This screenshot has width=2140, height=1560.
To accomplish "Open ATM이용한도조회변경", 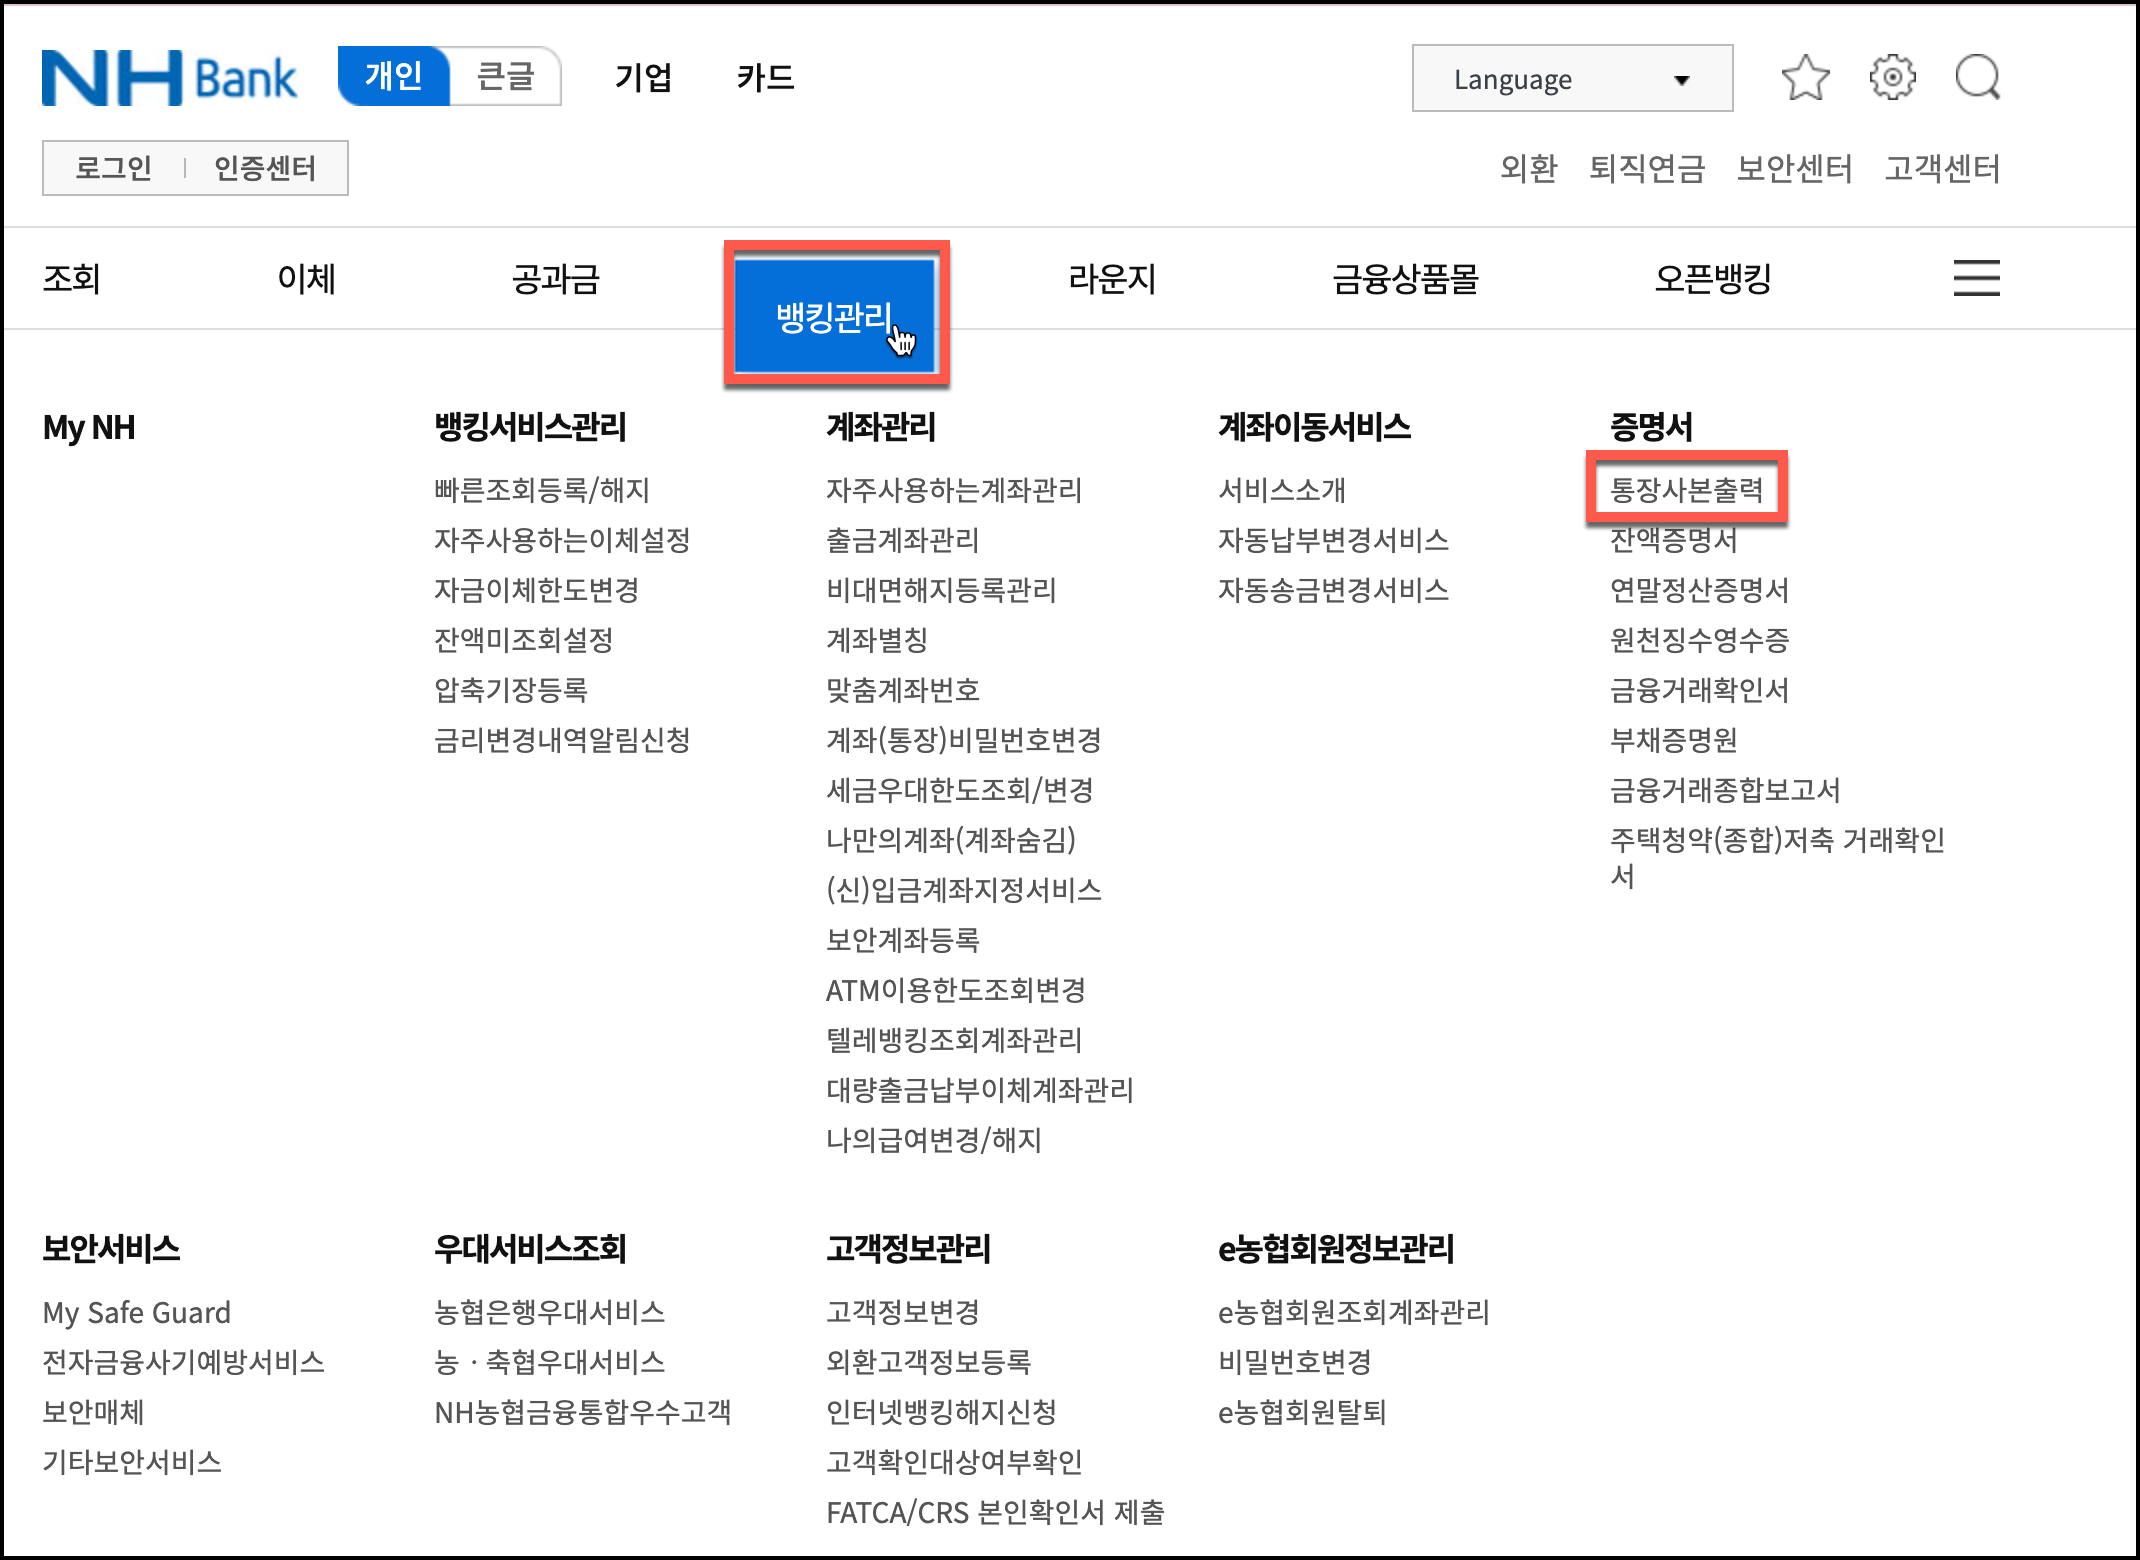I will tap(955, 990).
